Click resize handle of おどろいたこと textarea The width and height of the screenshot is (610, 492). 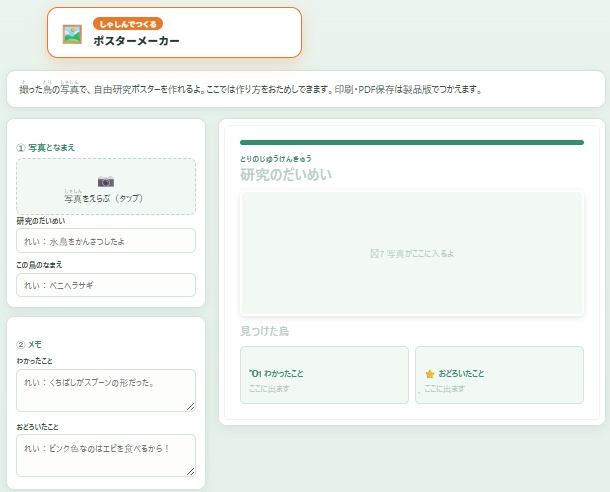[191, 472]
